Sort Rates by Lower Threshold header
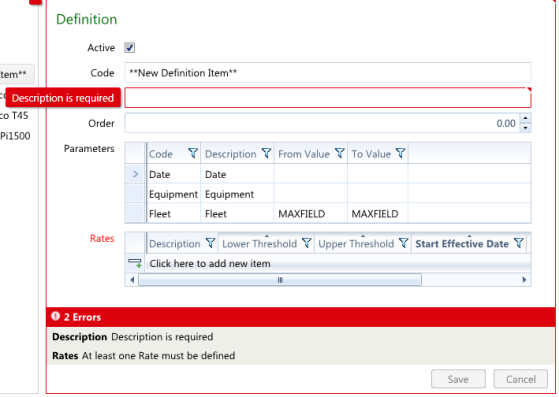The width and height of the screenshot is (559, 397). point(260,244)
